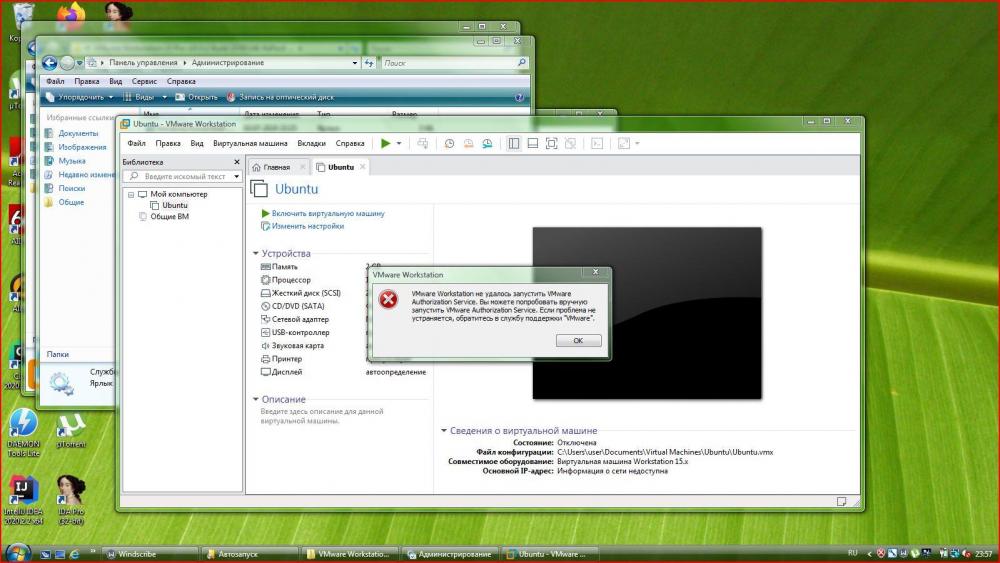Select the CD/DVD (SATA) device
The width and height of the screenshot is (1000, 563).
(x=291, y=306)
